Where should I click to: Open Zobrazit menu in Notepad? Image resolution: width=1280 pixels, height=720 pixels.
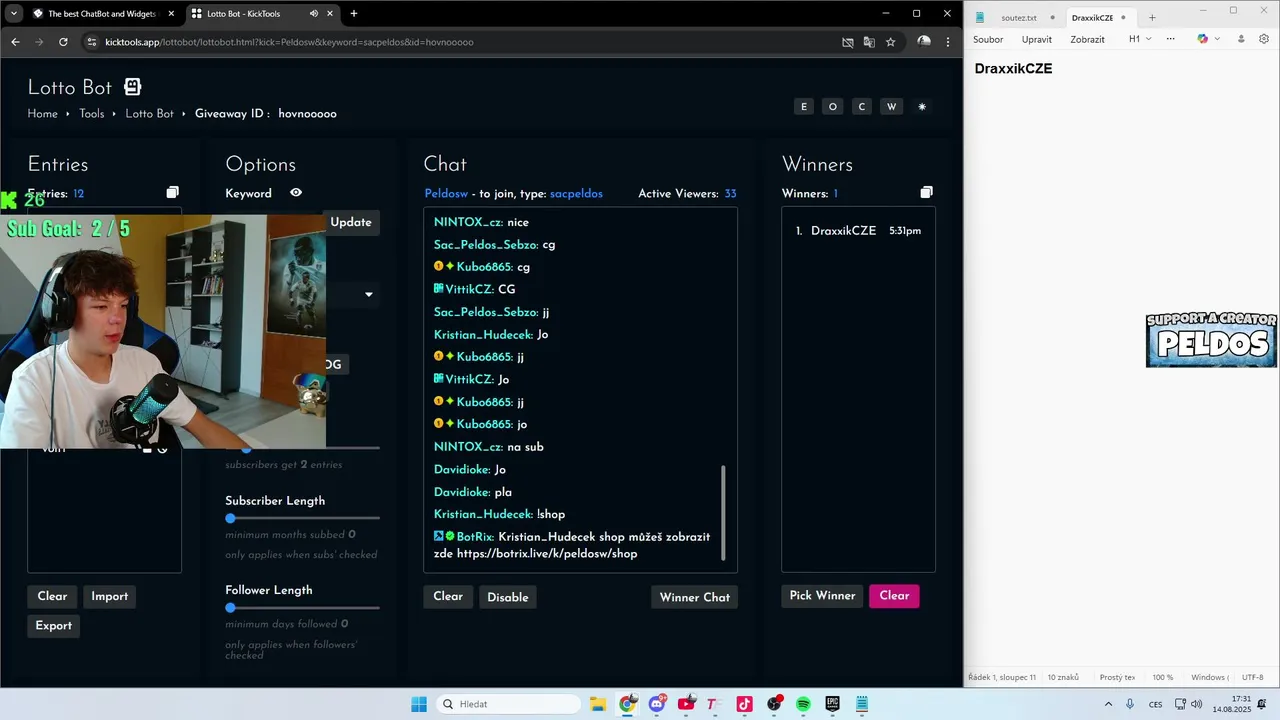pos(1088,40)
